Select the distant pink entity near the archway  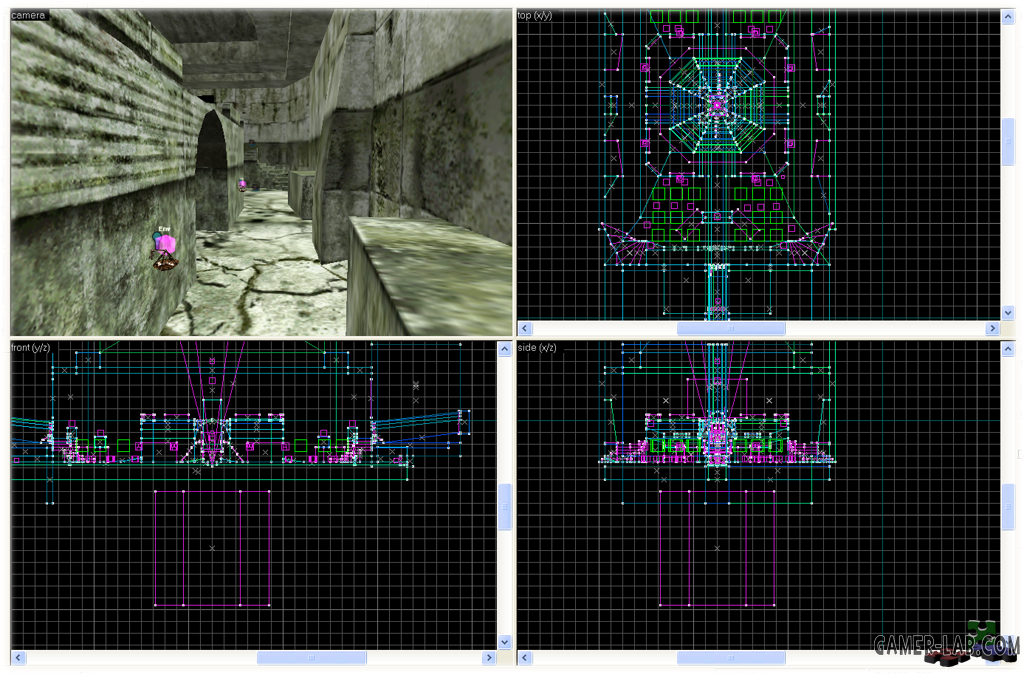point(242,185)
